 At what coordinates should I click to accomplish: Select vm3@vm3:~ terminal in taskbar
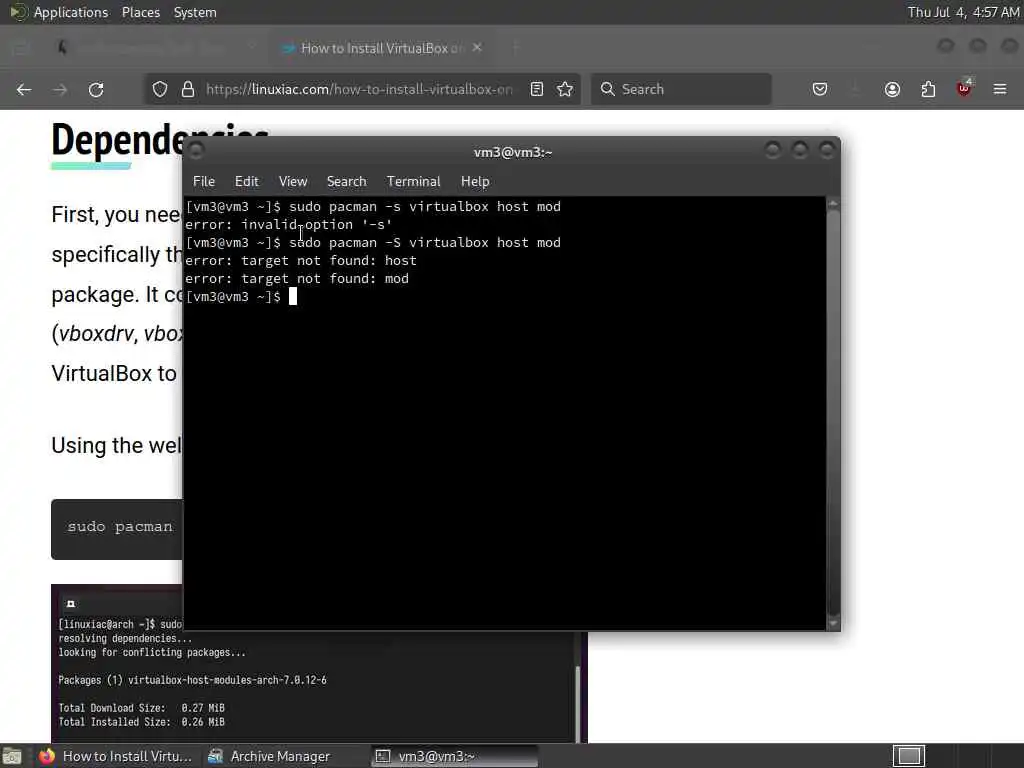[455, 756]
